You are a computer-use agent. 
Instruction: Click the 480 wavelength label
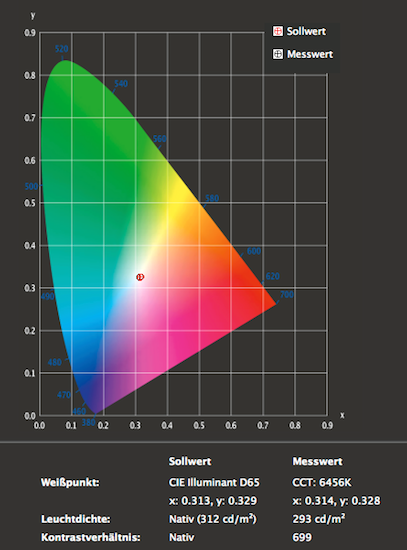coord(55,362)
